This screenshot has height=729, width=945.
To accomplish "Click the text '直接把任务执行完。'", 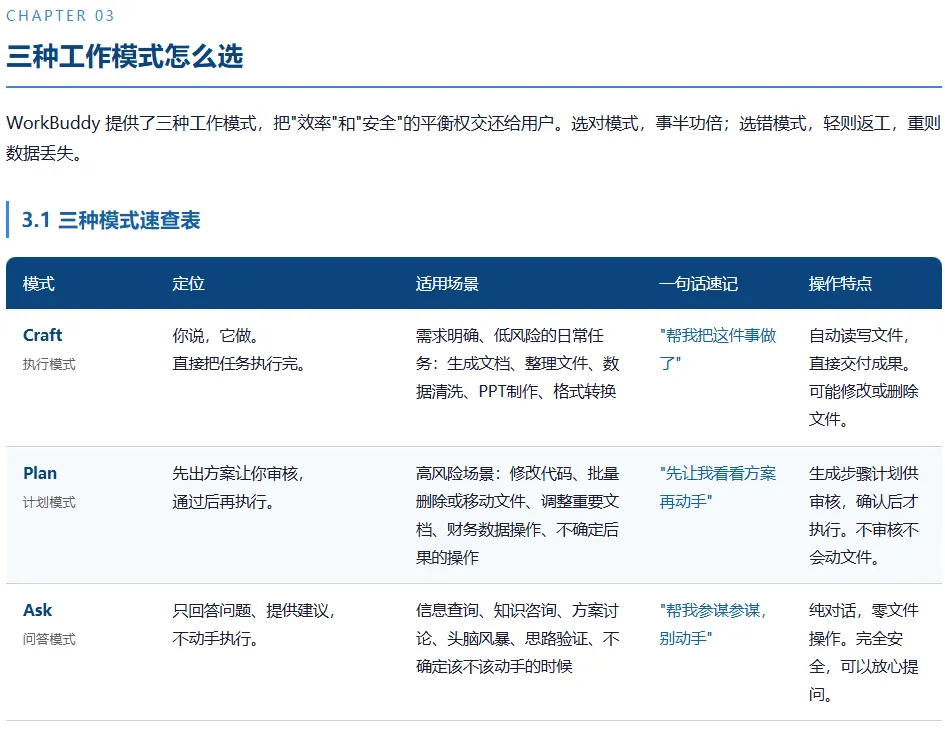I will click(x=239, y=363).
